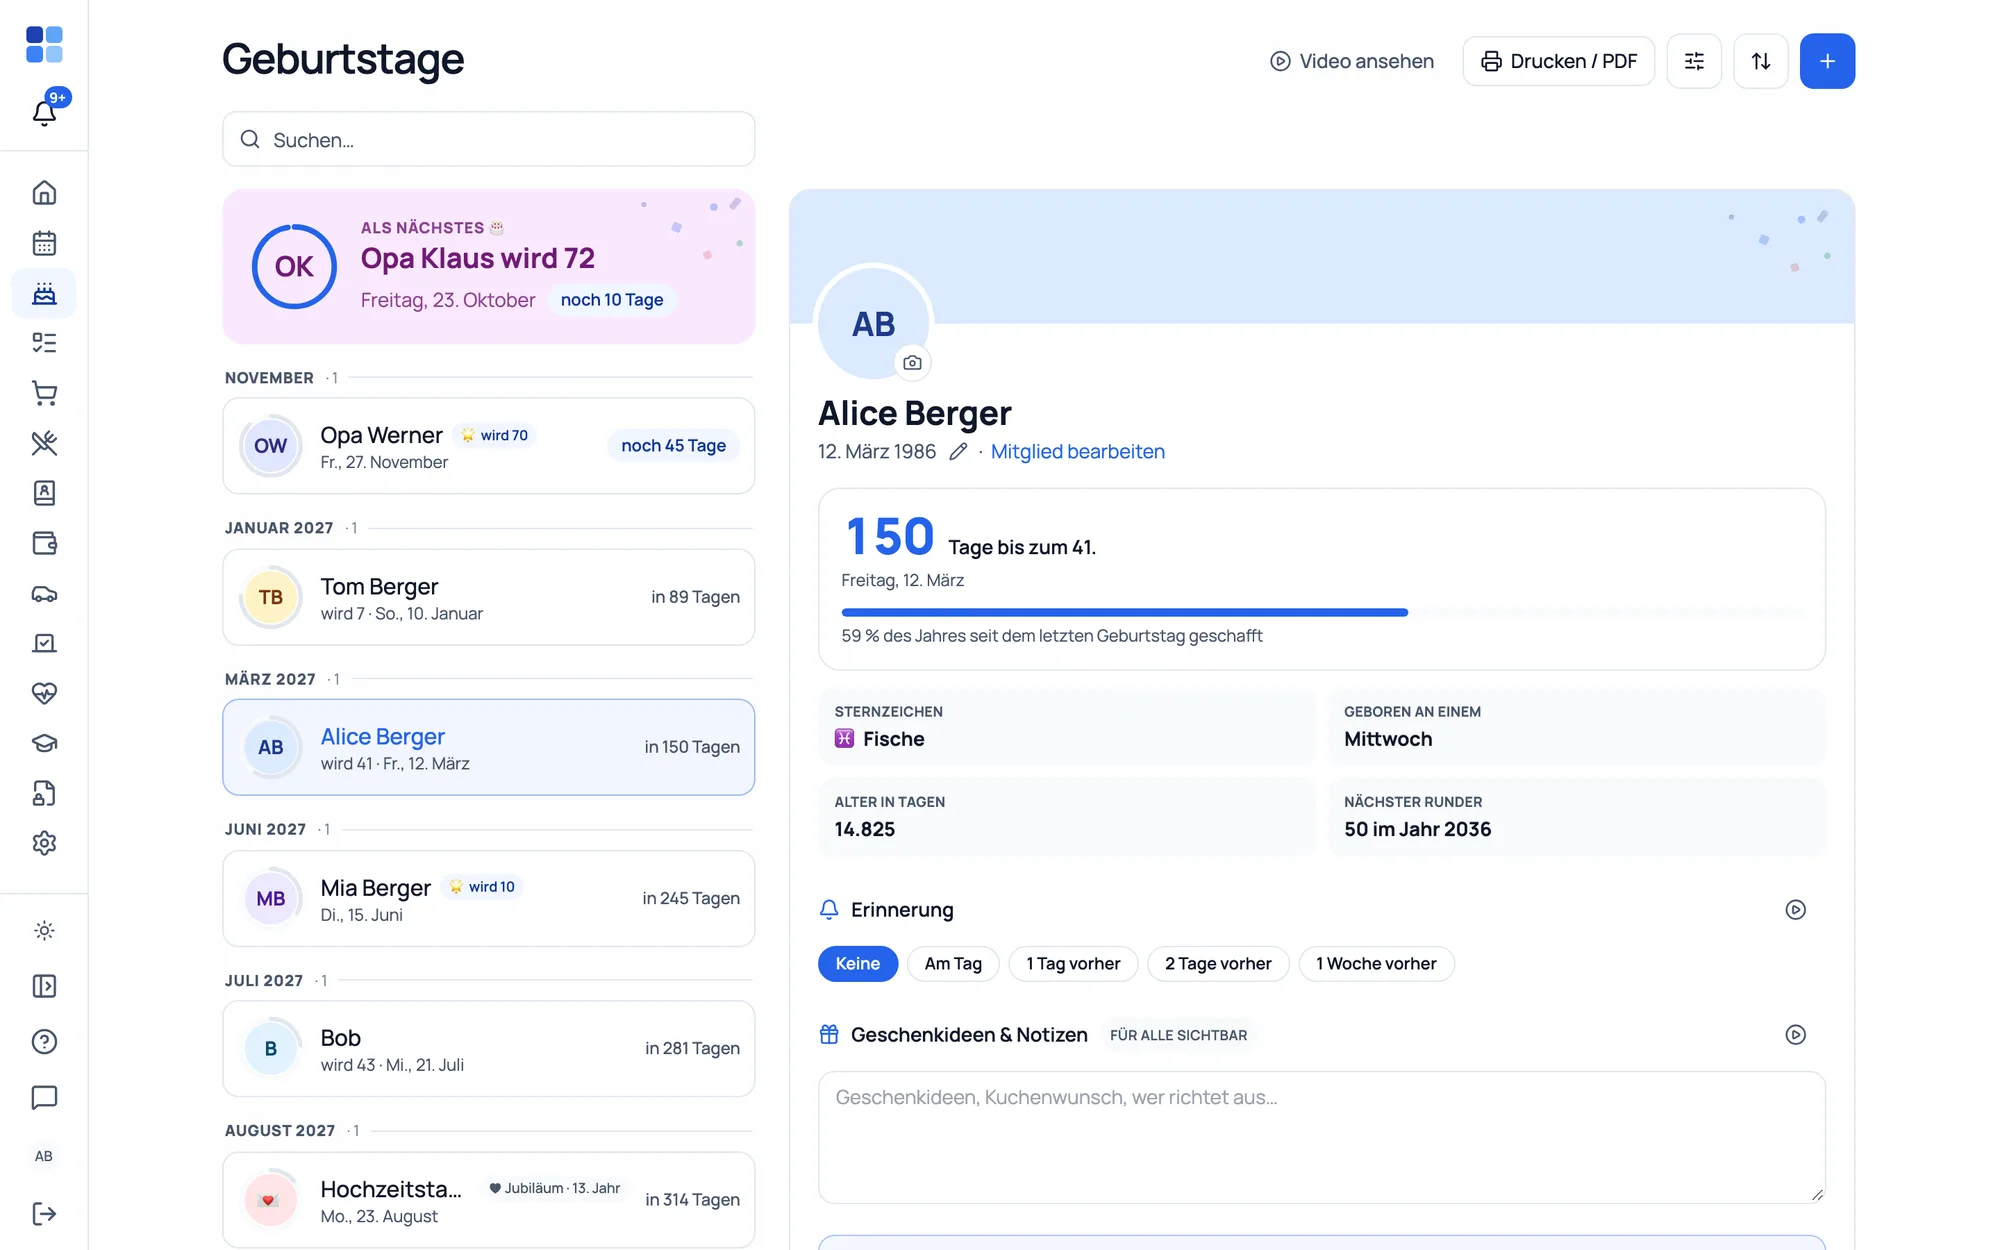Open the meal planner utensils icon

pos(44,443)
